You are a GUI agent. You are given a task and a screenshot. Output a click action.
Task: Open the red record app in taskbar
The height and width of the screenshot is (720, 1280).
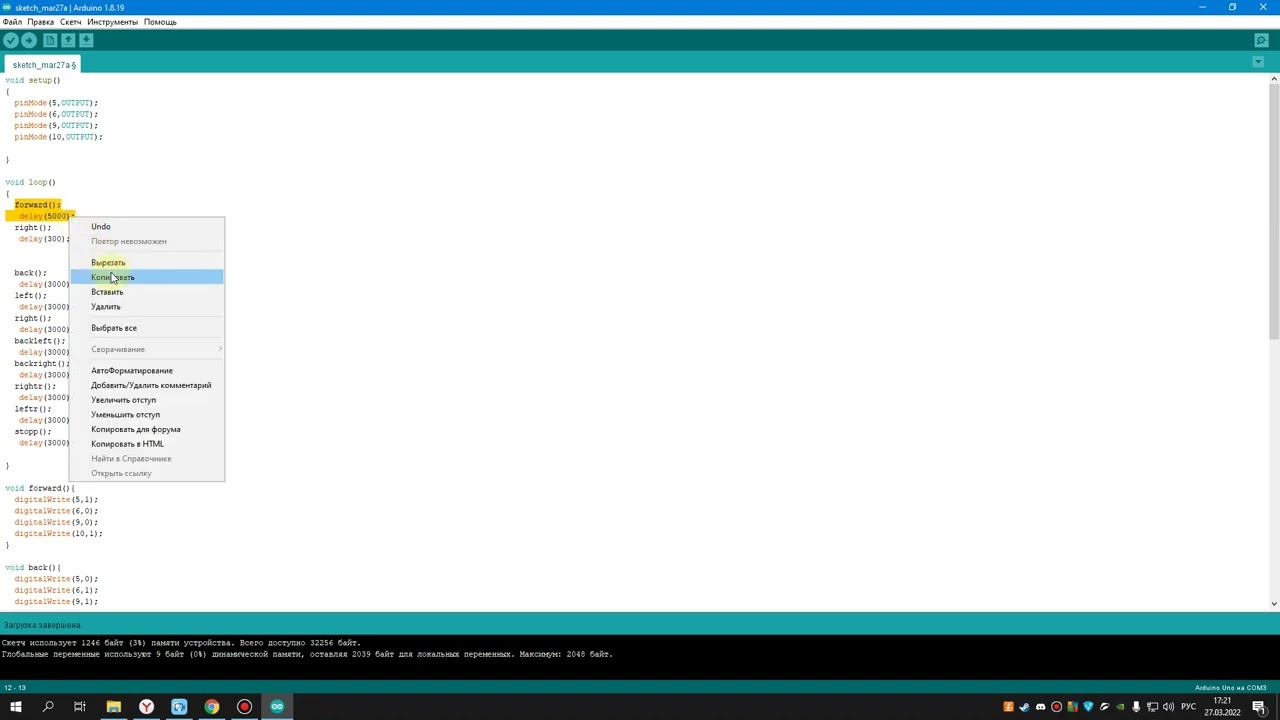pos(244,707)
